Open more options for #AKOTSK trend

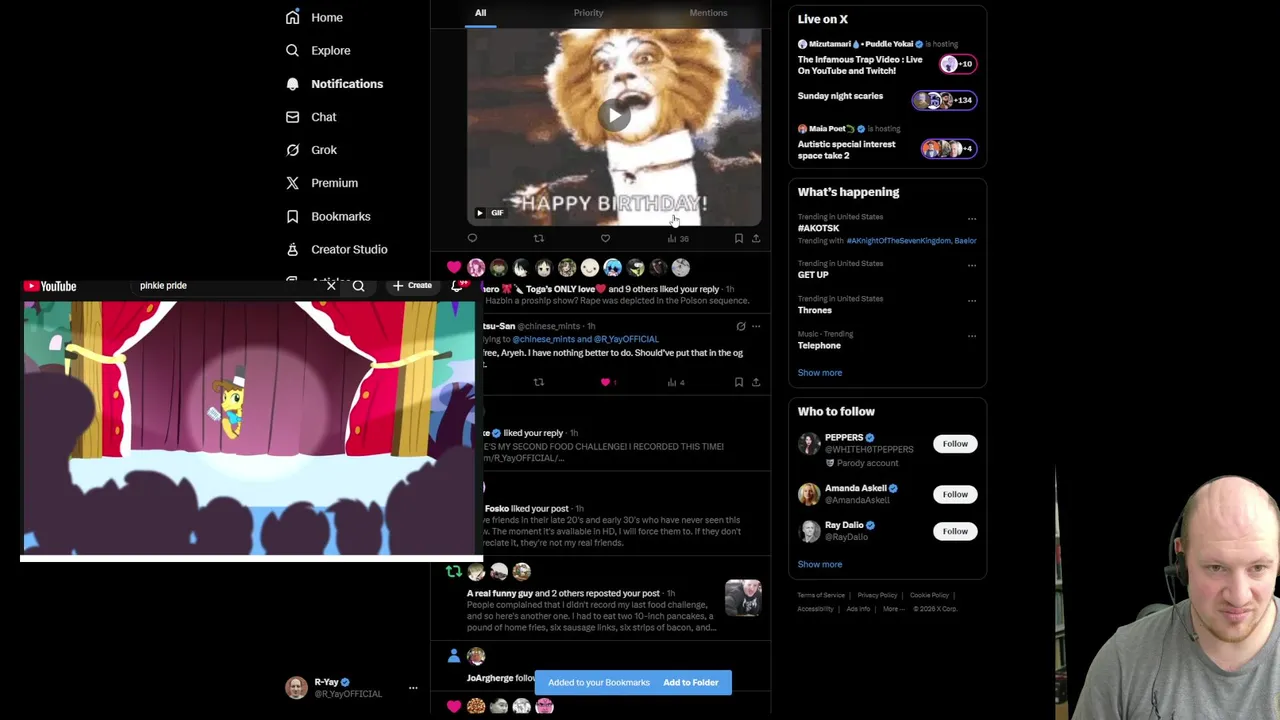972,219
